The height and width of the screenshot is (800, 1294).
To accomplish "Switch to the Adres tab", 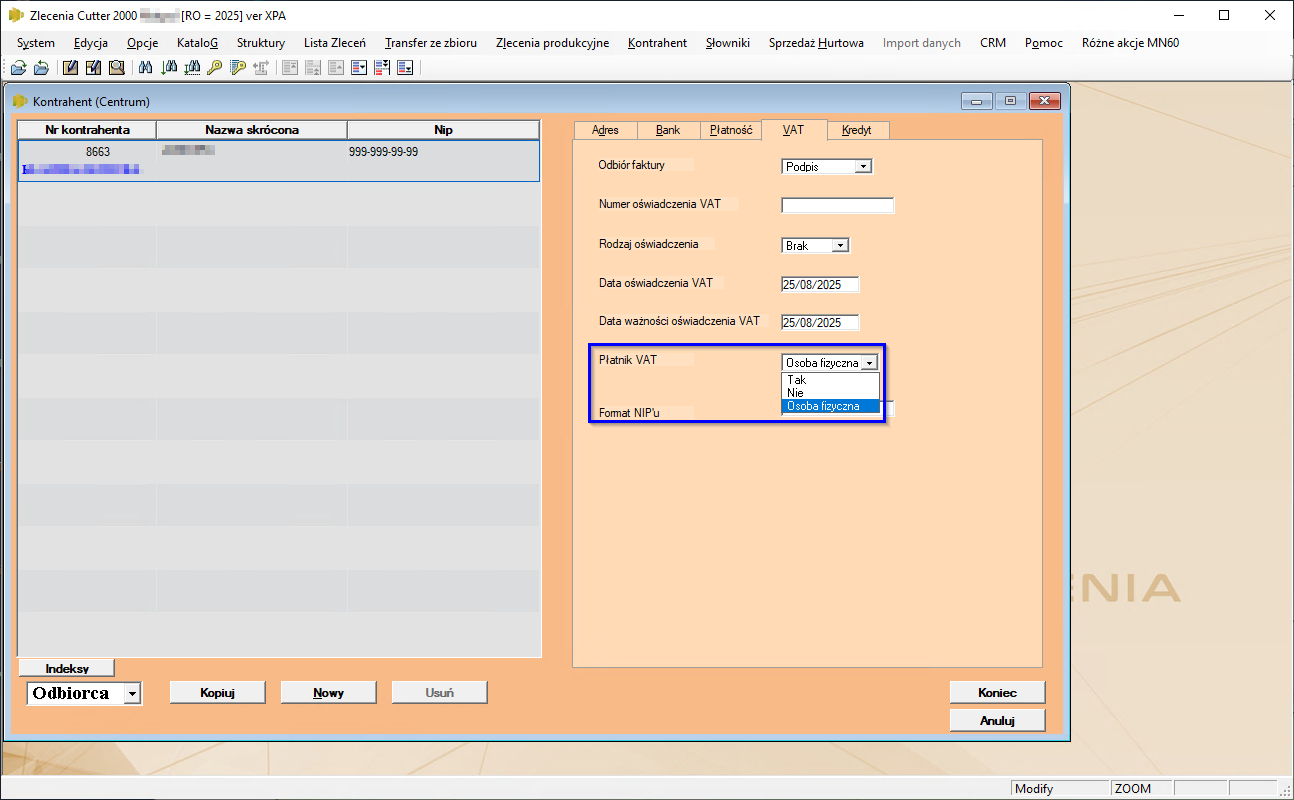I will 605,130.
